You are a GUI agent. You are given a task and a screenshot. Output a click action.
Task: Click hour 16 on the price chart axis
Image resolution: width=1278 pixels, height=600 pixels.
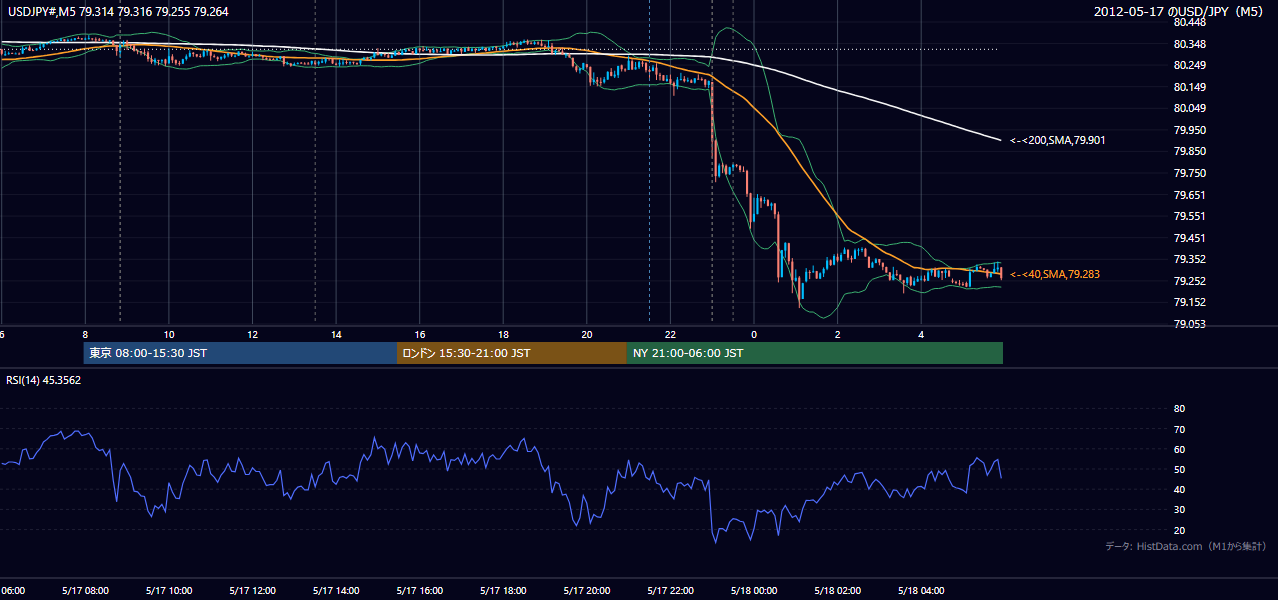pos(420,334)
